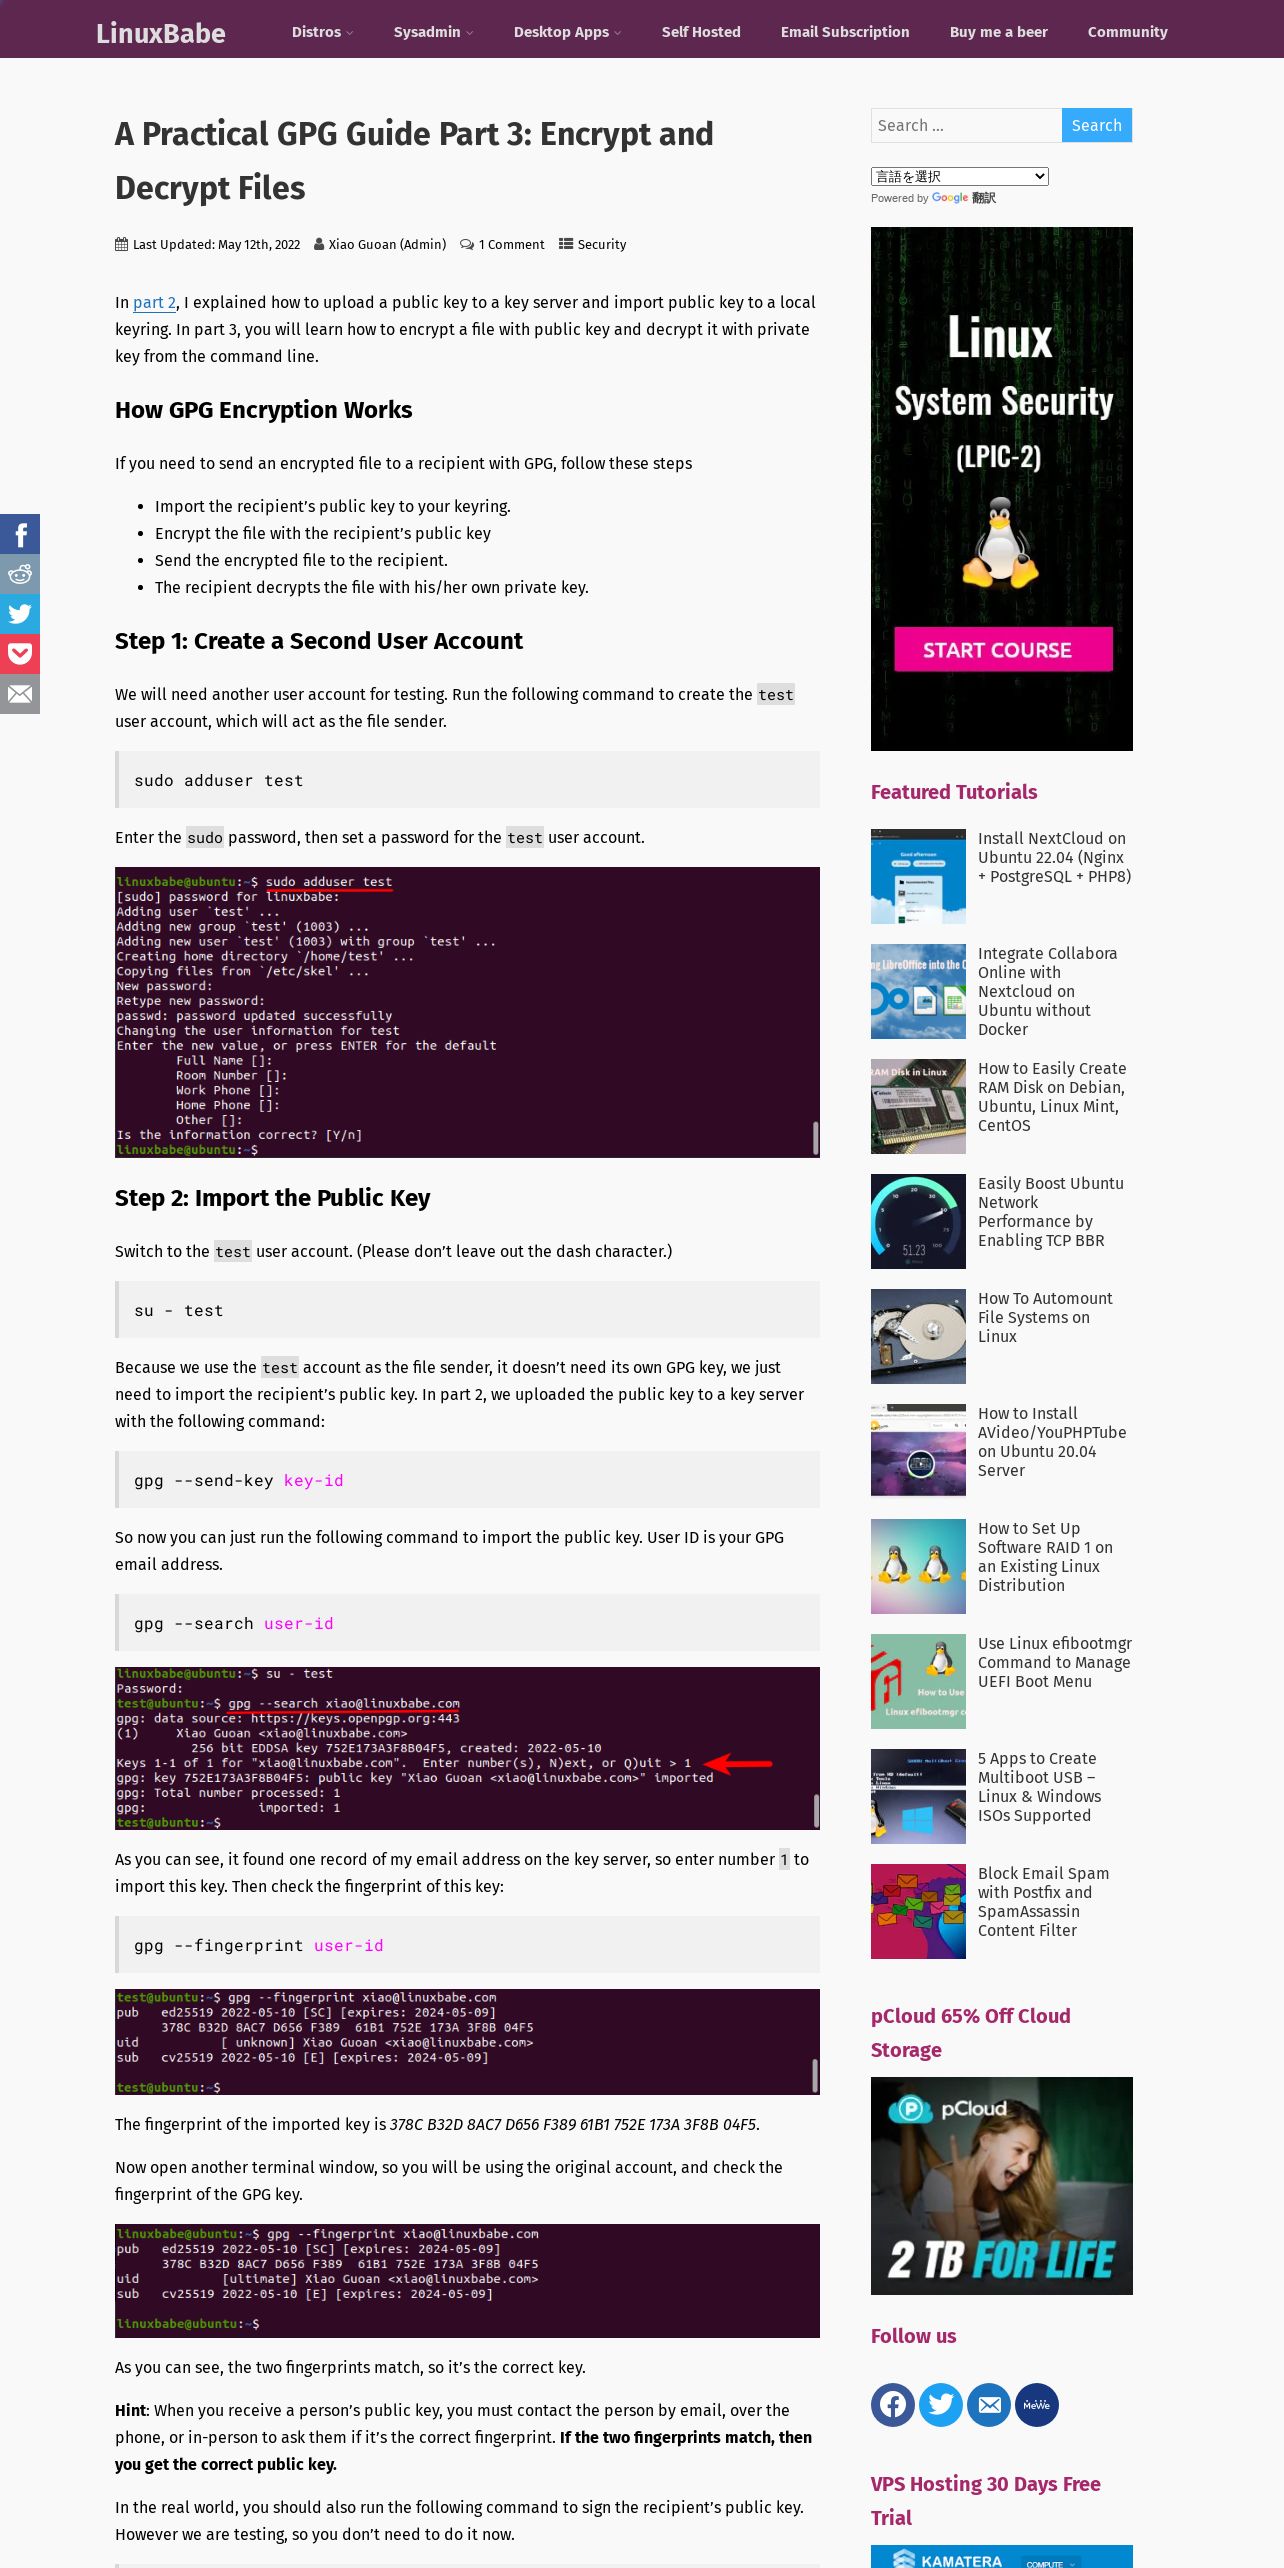The image size is (1284, 2568).
Task: Share article via email side icon
Action: (20, 694)
